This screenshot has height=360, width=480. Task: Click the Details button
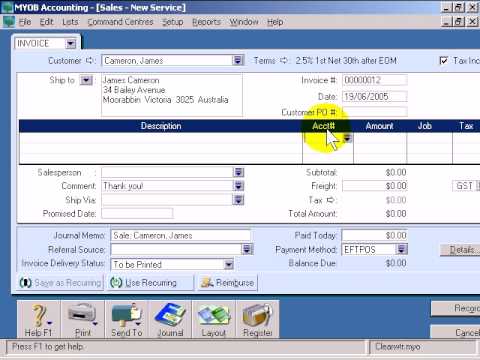[460, 250]
